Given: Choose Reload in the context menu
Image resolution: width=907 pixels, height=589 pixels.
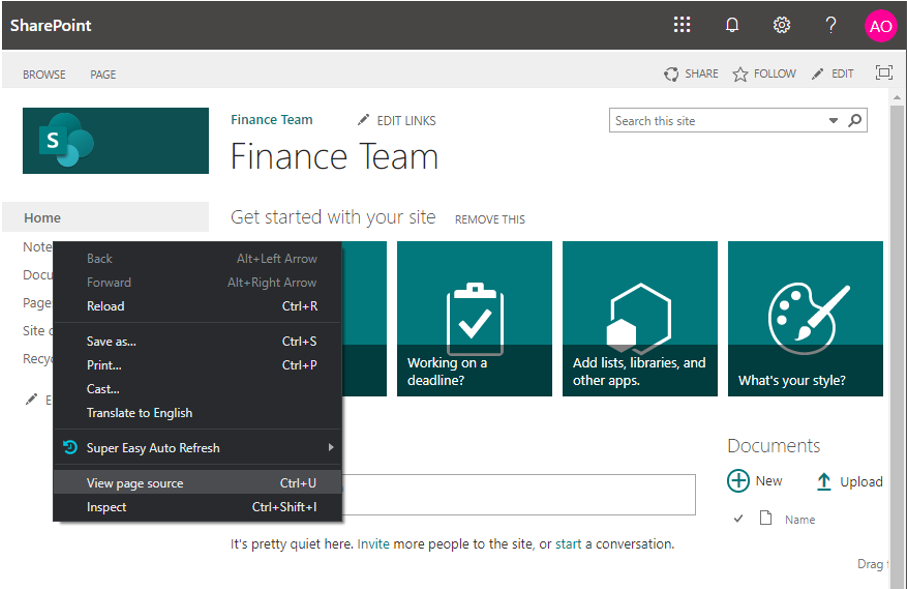Looking at the screenshot, I should [197, 306].
